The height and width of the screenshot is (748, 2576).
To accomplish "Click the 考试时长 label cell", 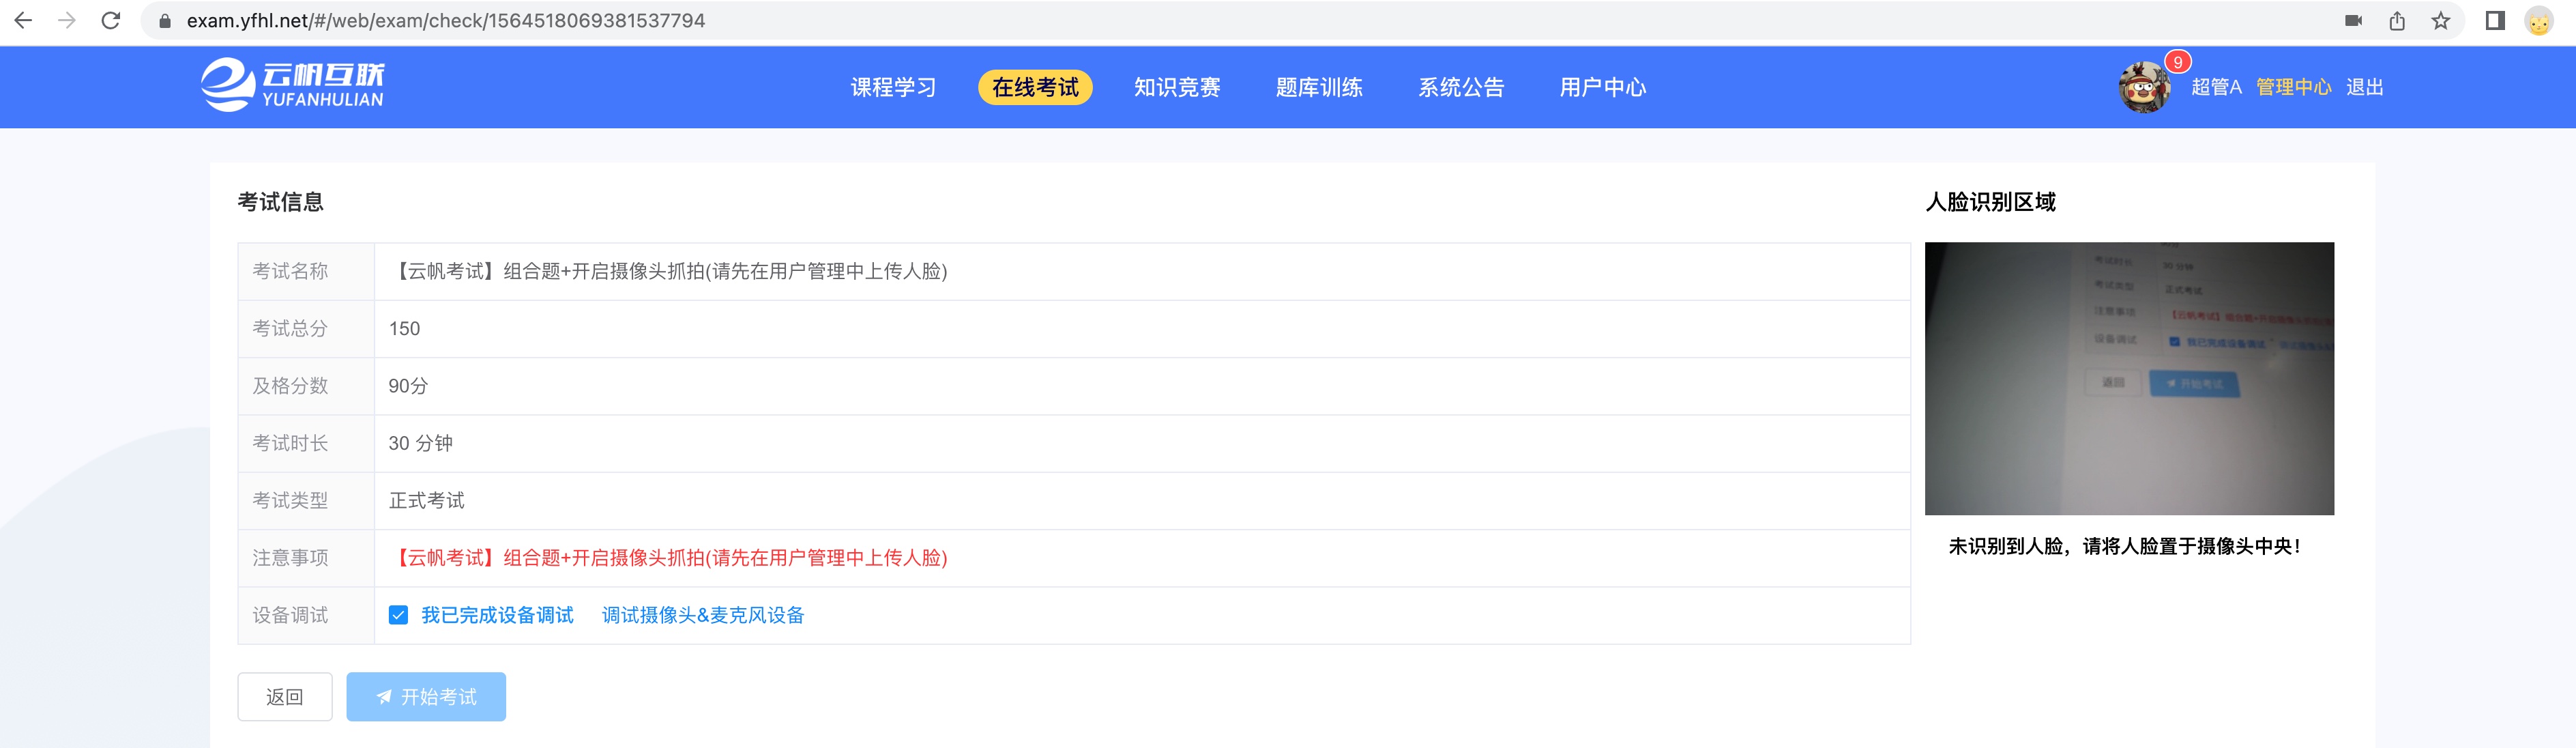I will 306,443.
